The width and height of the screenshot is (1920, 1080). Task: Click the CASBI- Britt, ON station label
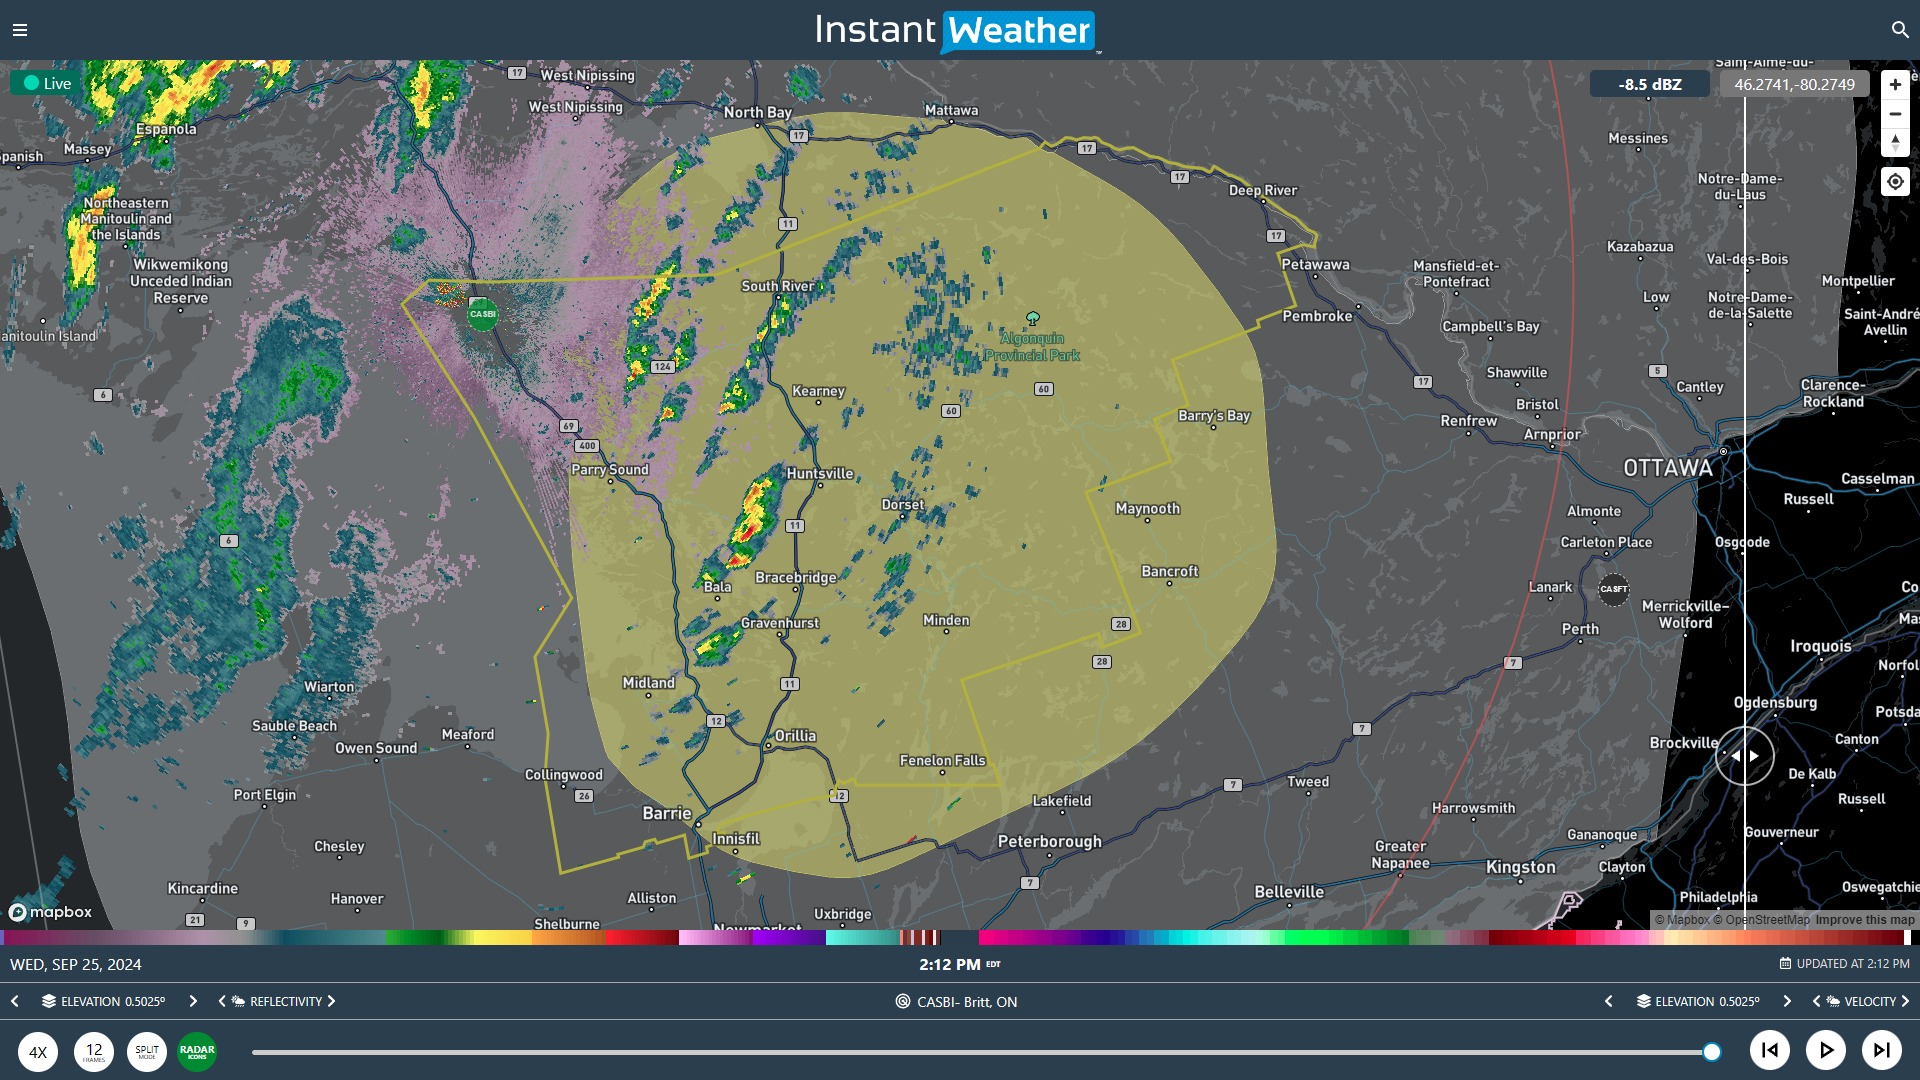pos(967,1001)
